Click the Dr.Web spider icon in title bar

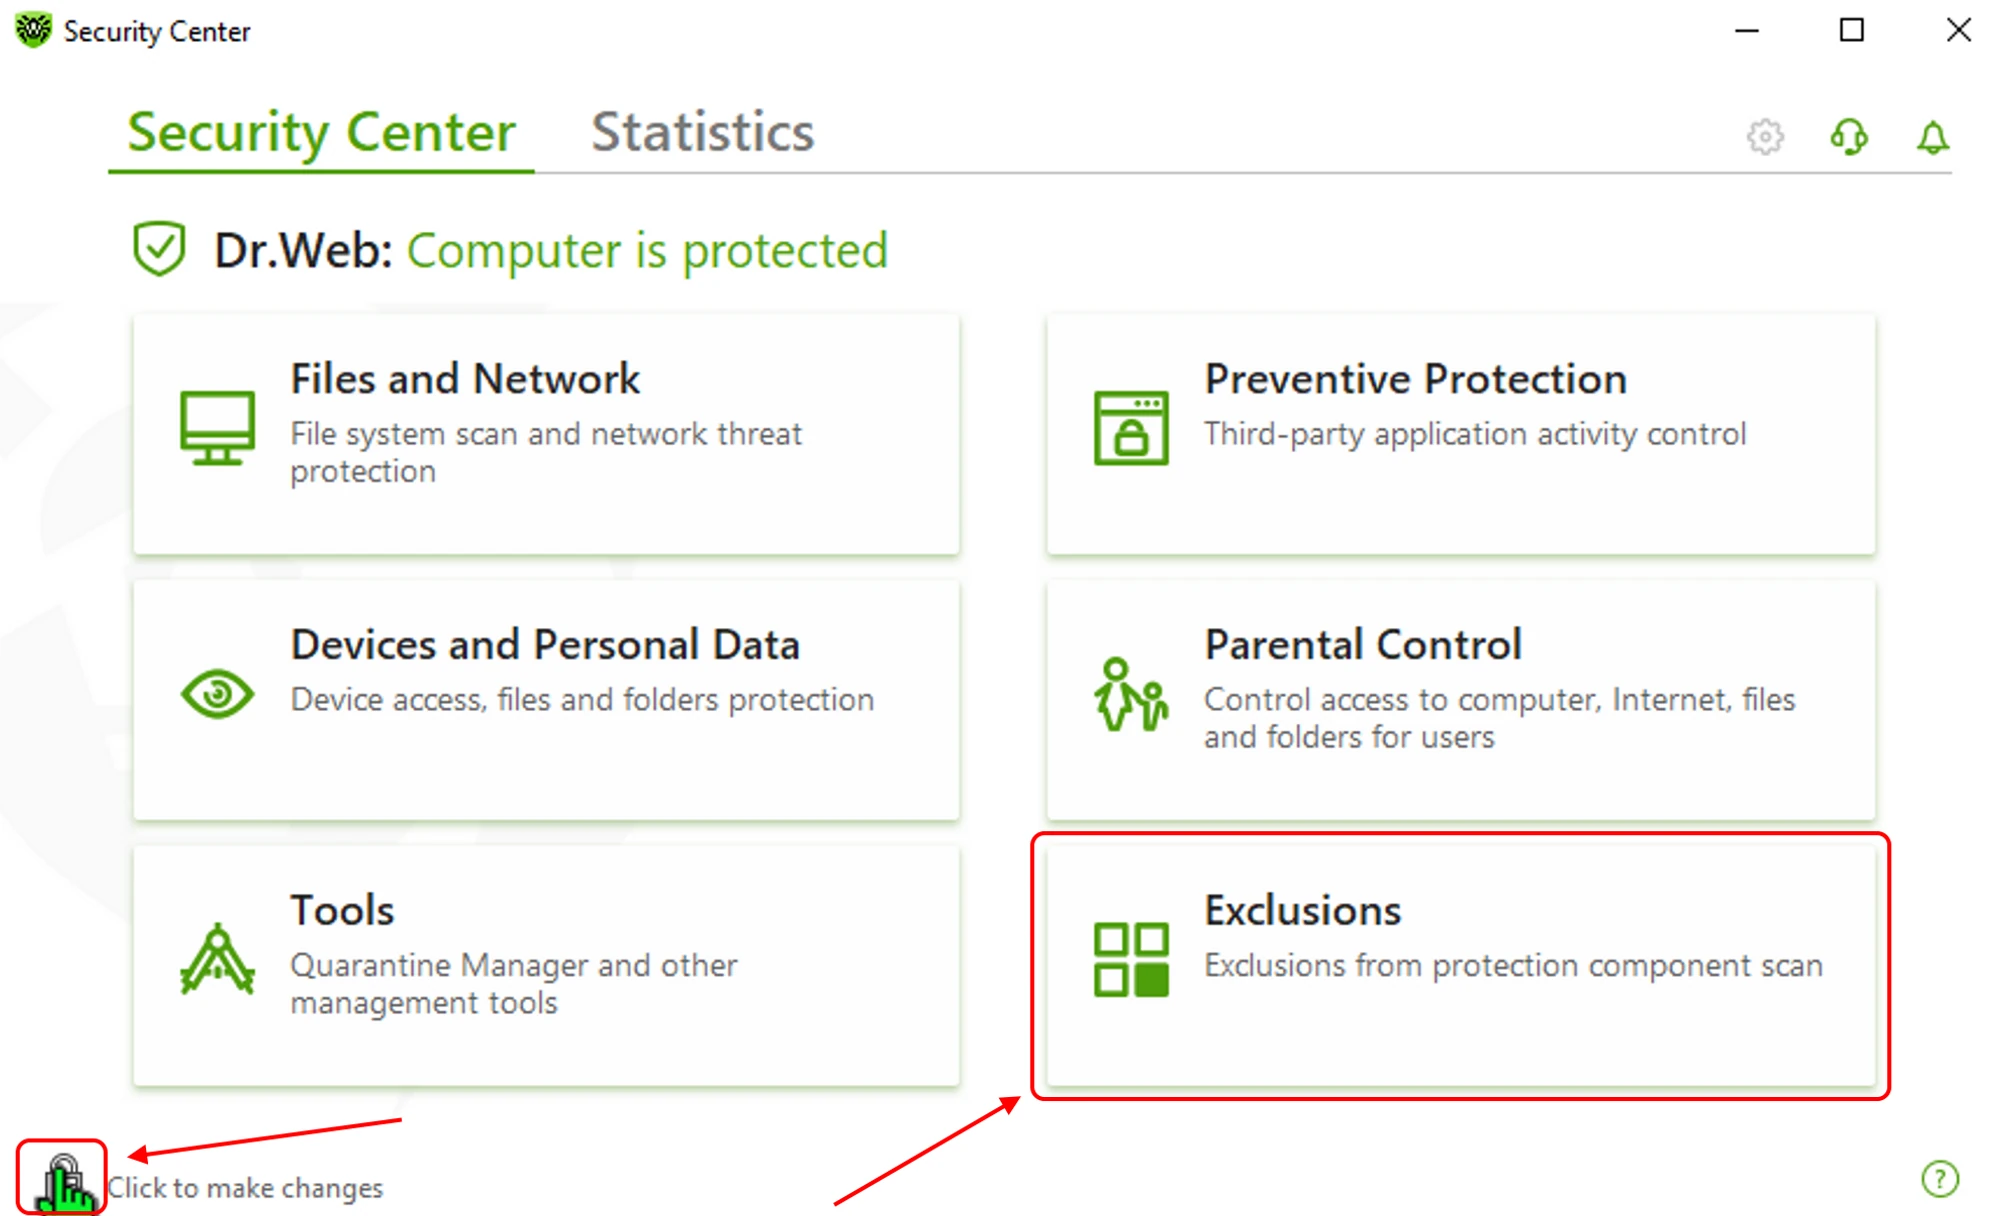tap(33, 30)
